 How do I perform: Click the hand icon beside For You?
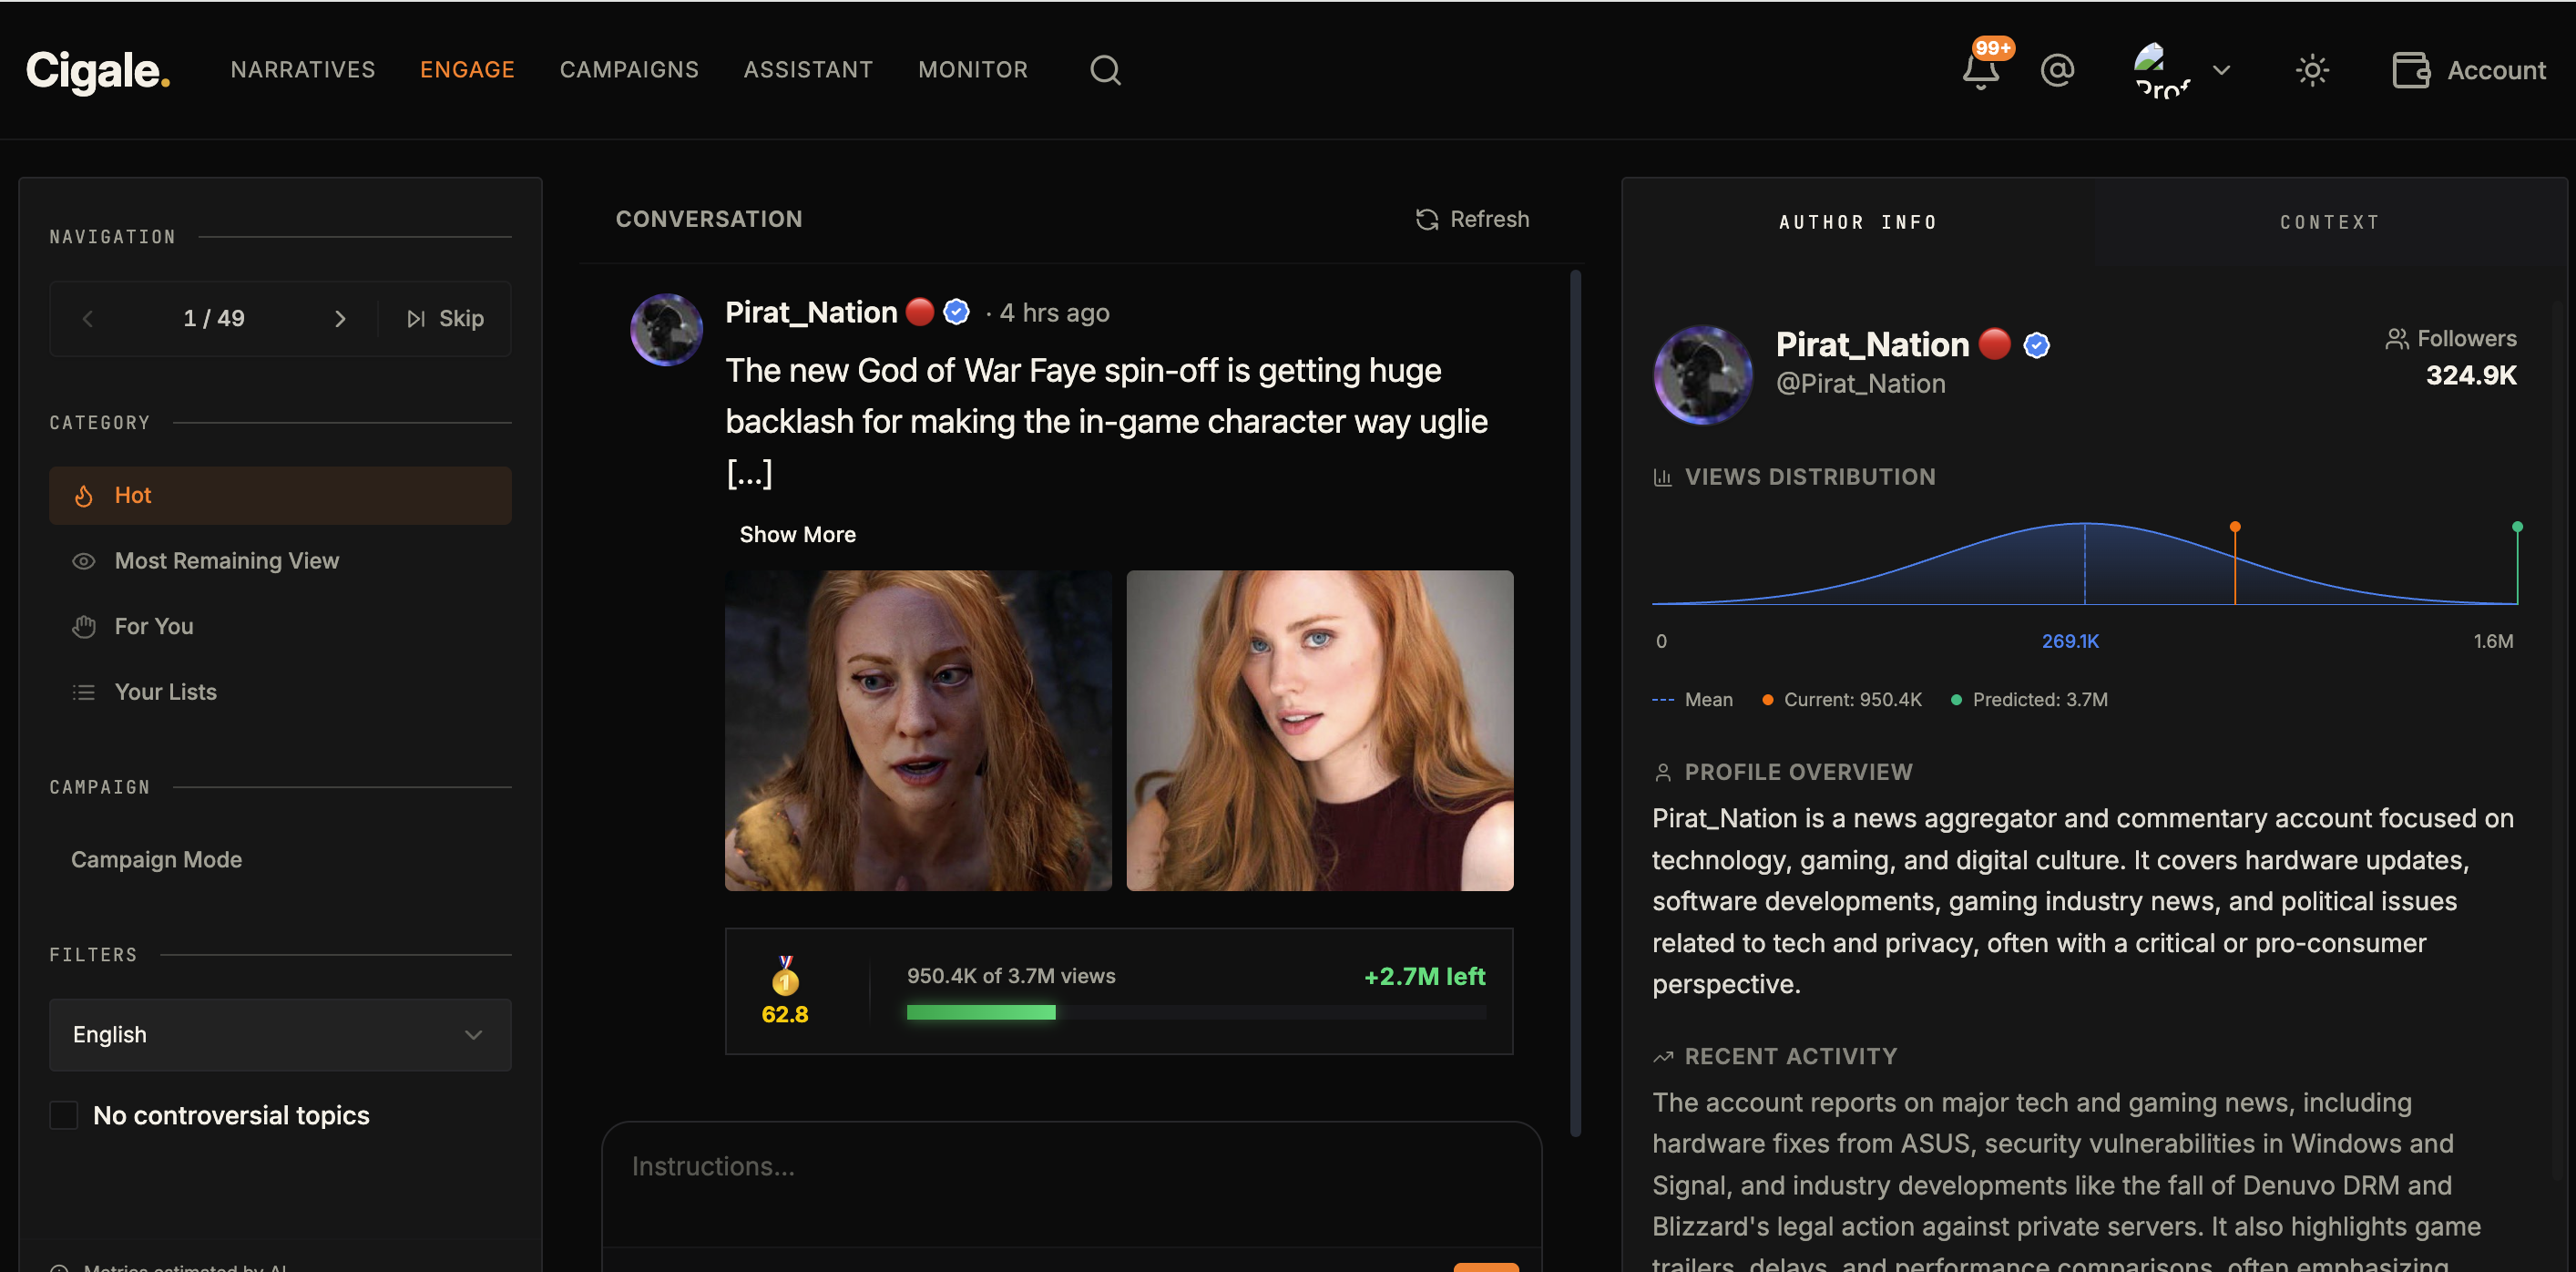coord(84,627)
